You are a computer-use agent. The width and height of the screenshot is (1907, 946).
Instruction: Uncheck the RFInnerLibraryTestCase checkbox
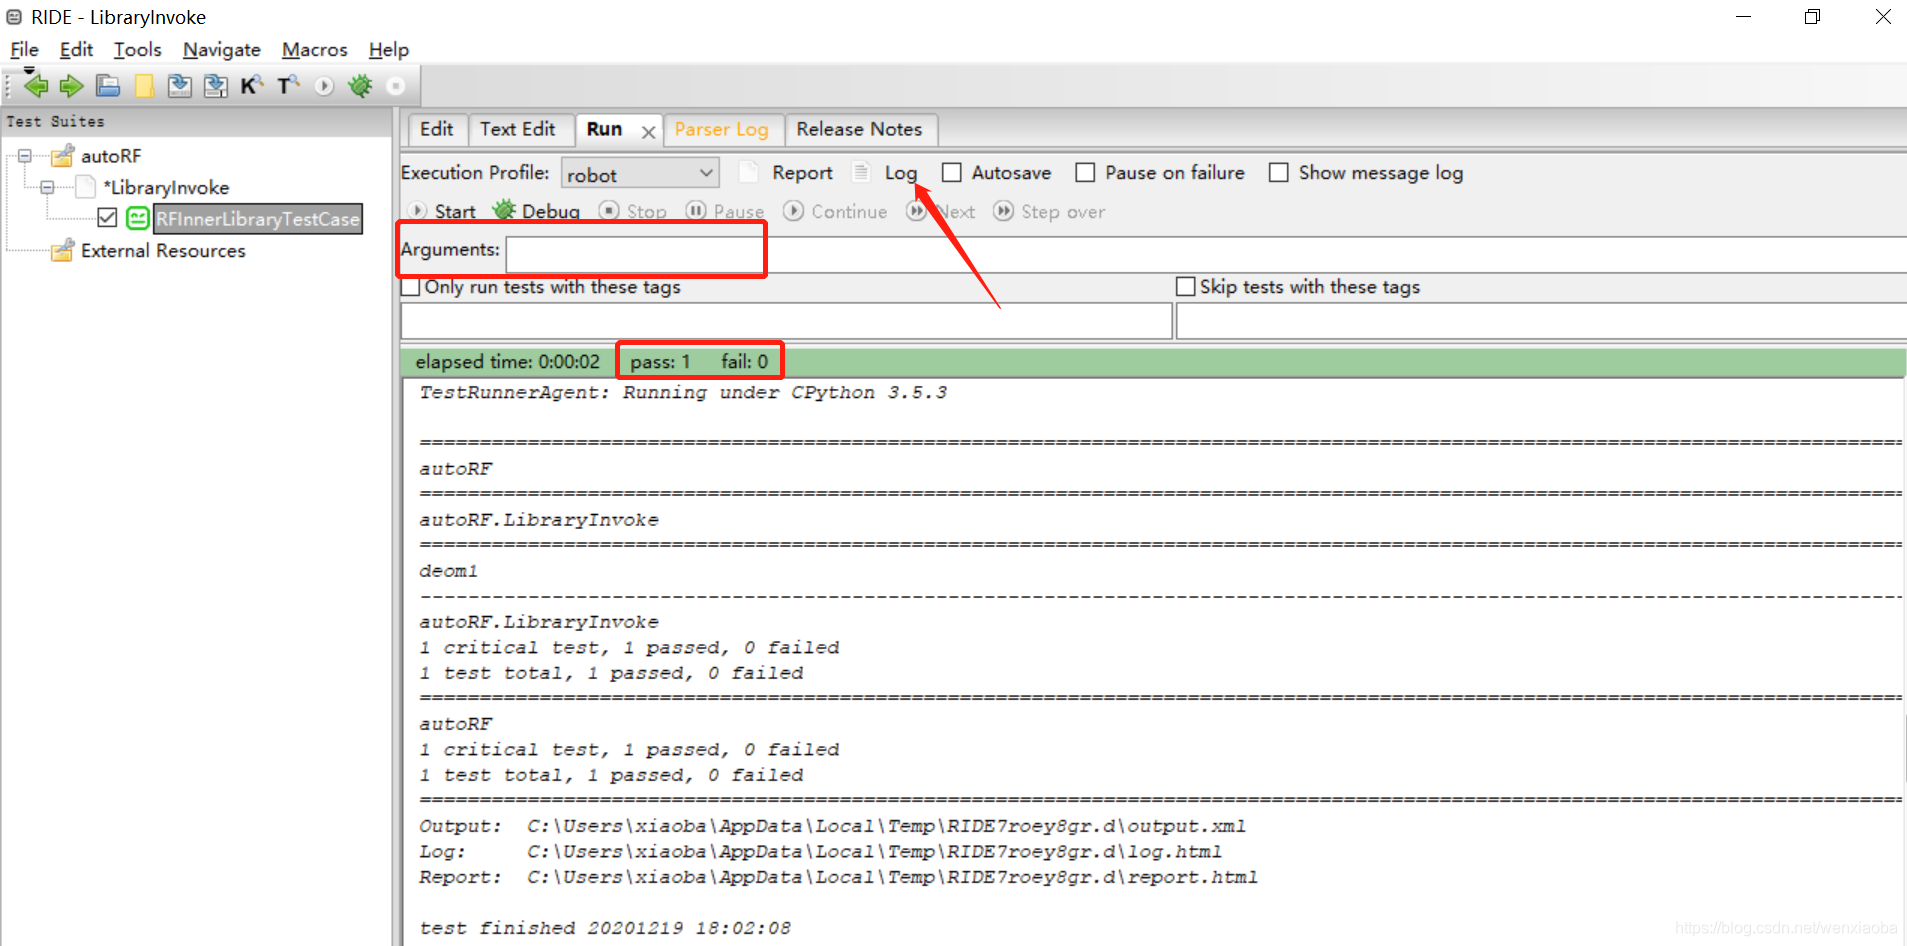pos(108,218)
